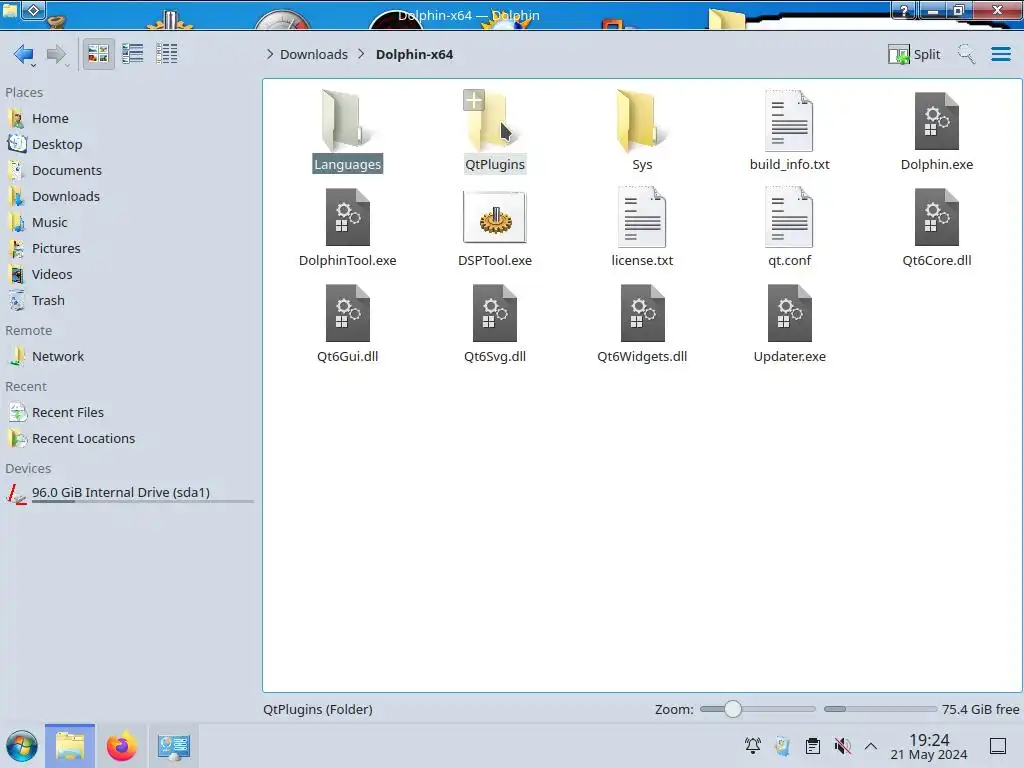Open the clipboard tray icon
Viewport: 1024px width, 768px height.
812,745
